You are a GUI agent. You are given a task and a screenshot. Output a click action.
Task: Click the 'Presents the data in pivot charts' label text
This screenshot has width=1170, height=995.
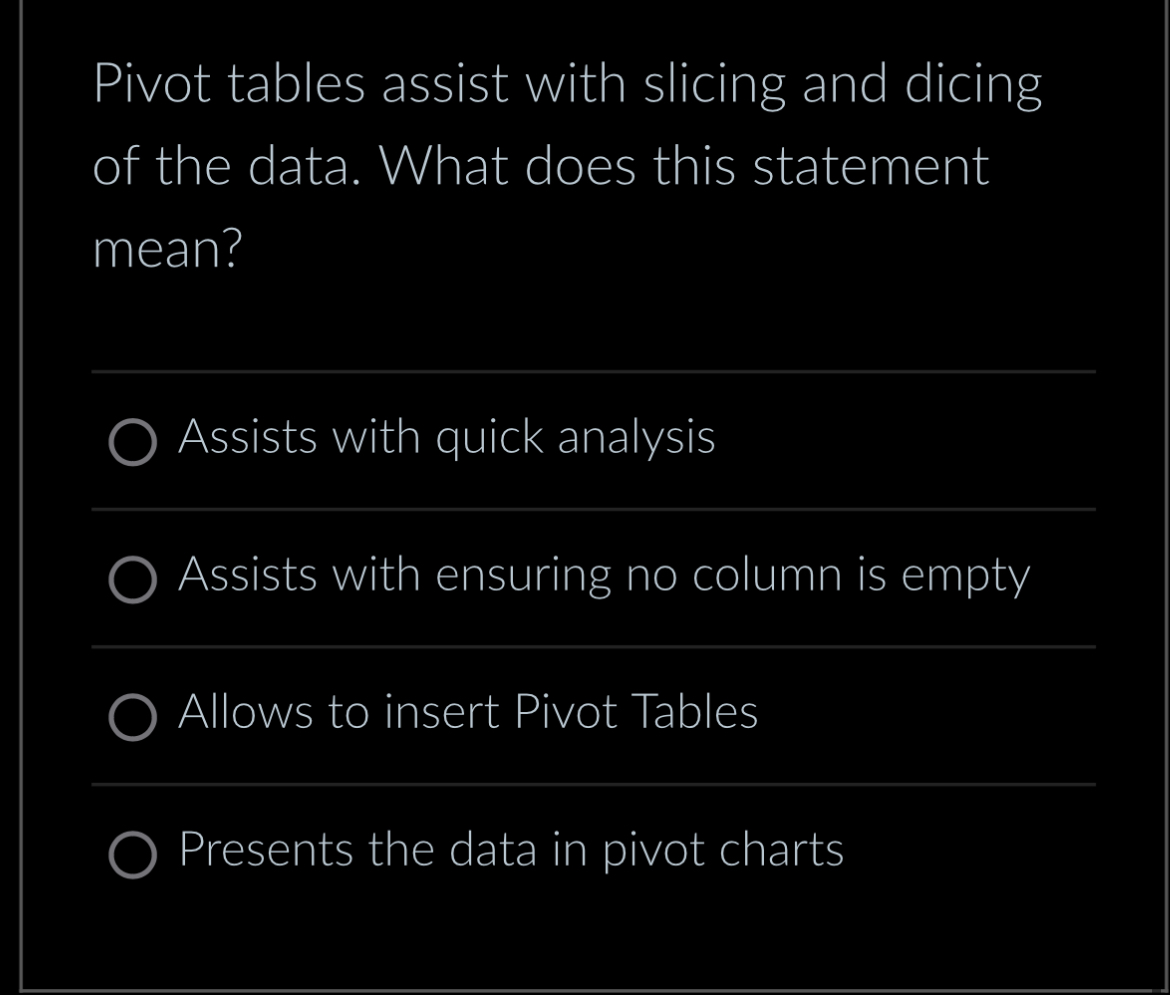point(511,850)
